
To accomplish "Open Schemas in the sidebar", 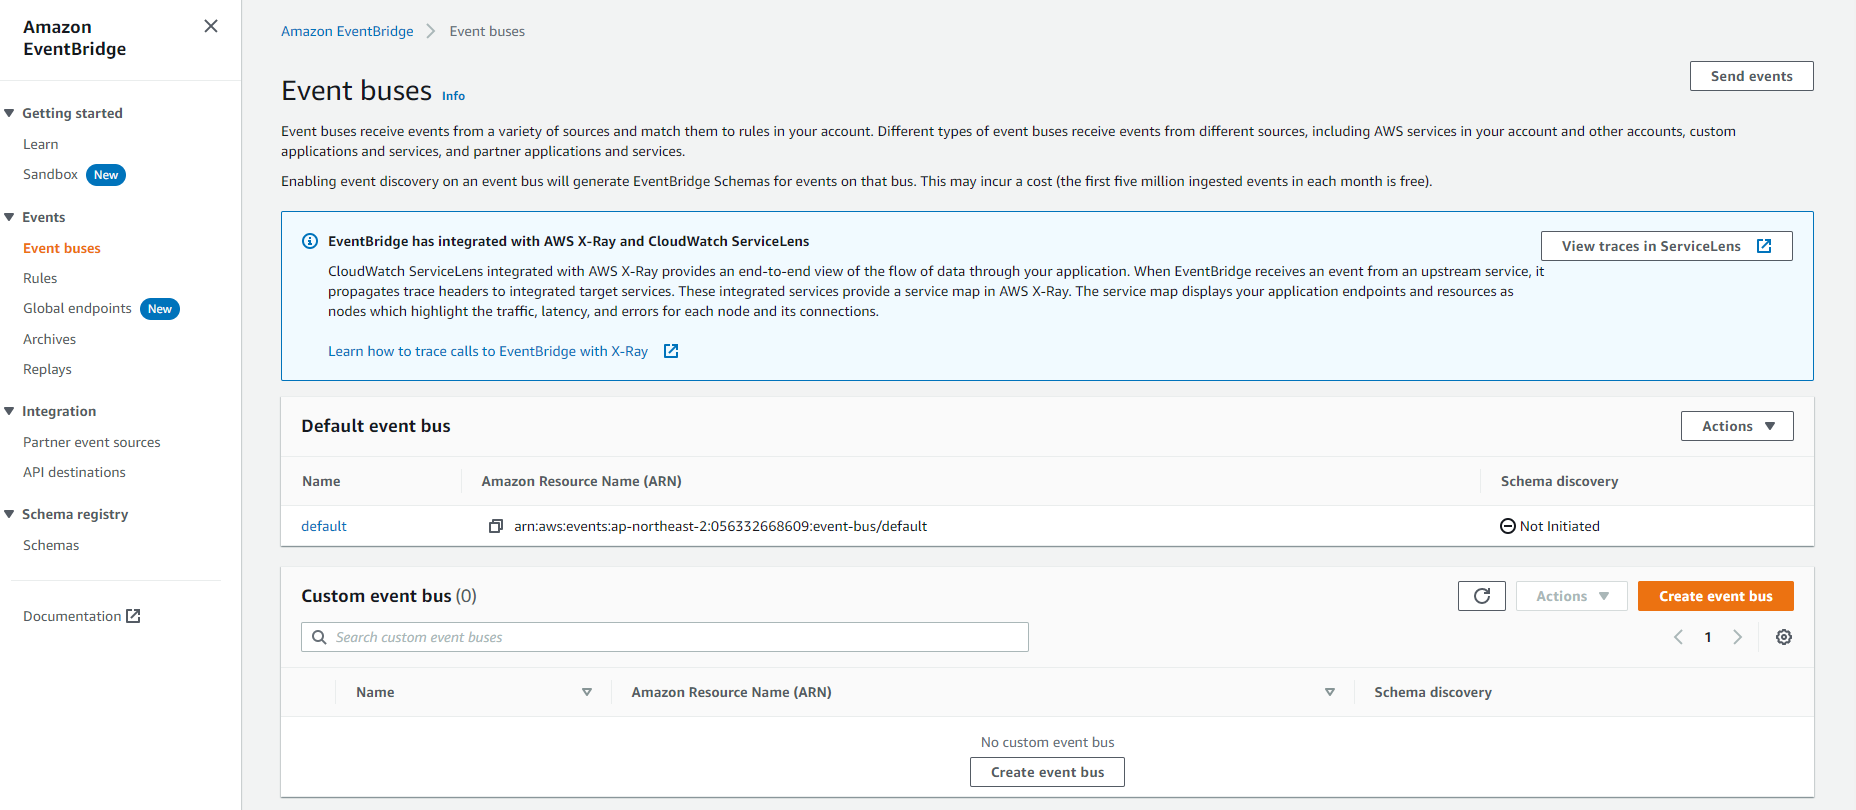I will [x=51, y=545].
